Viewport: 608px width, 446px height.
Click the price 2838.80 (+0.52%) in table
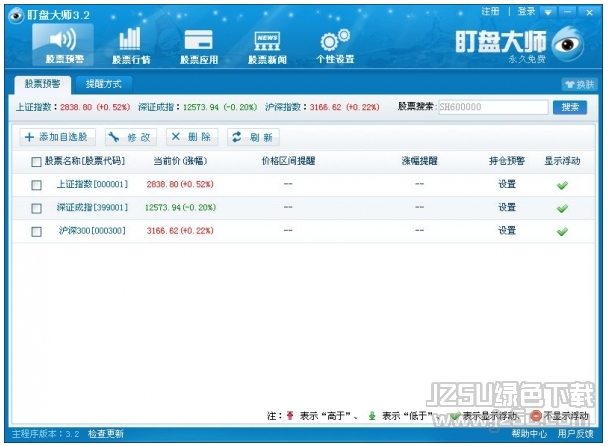pos(180,184)
